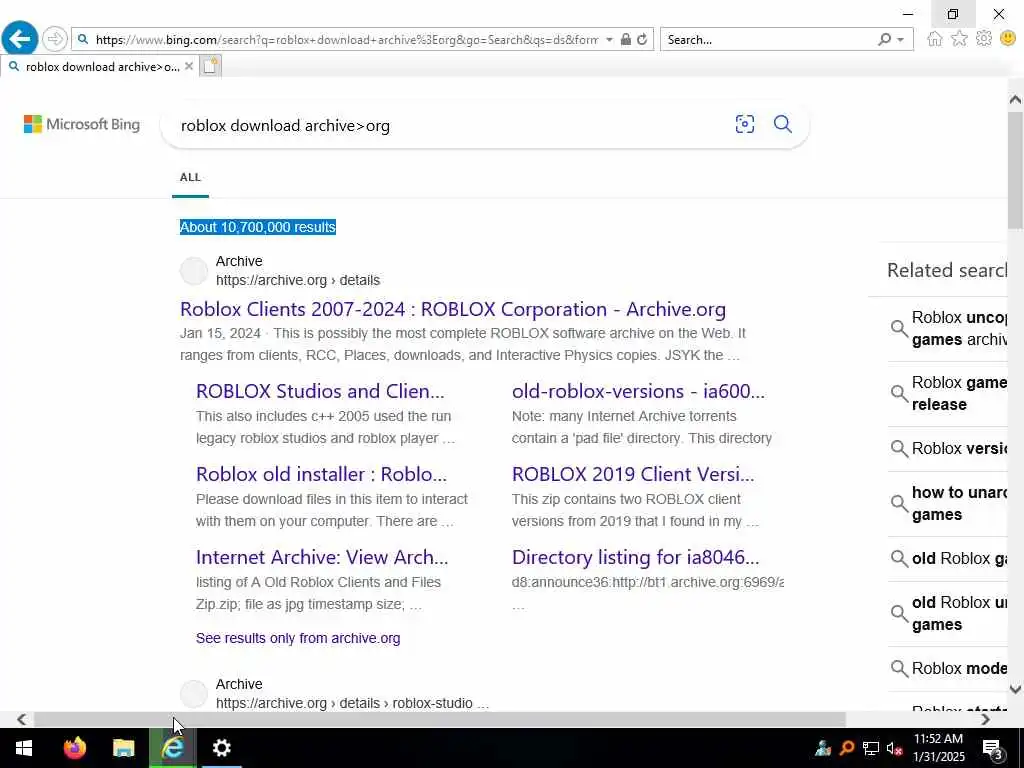The height and width of the screenshot is (768, 1024).
Task: Open 'ROBLOX 2019 Client Versi...' link
Action: pos(633,474)
